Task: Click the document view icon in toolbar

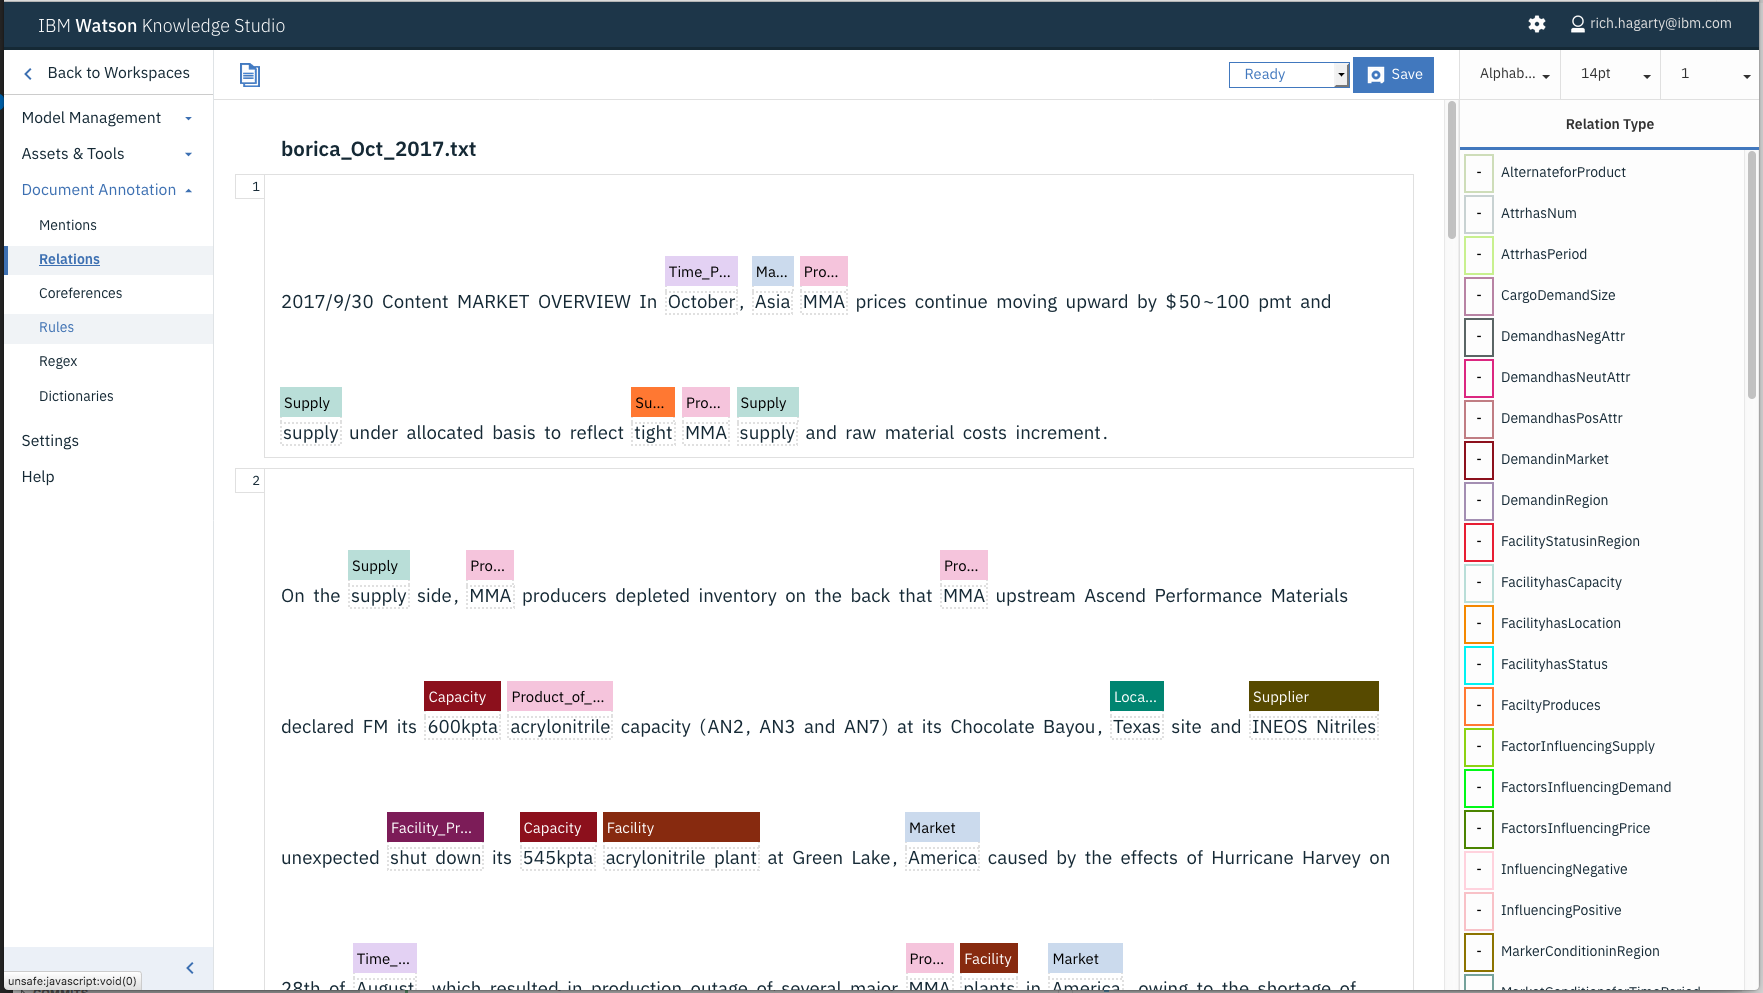Action: tap(249, 75)
